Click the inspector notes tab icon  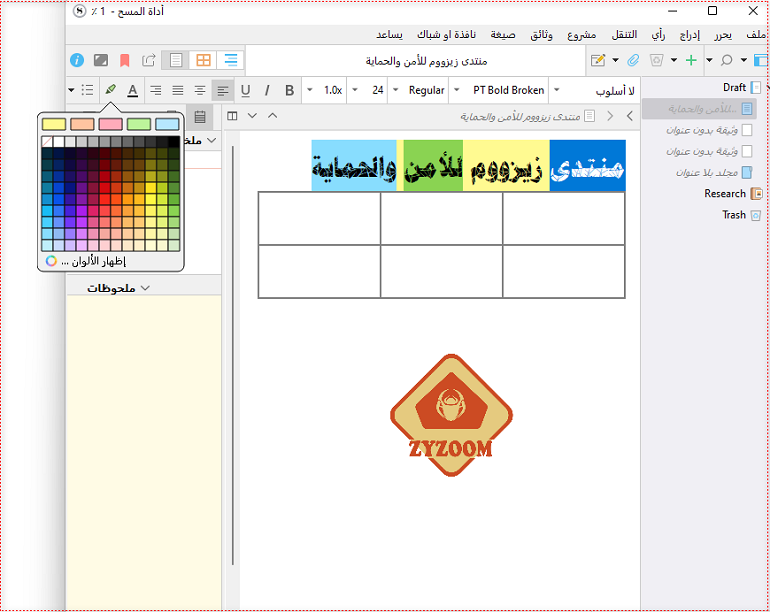tap(200, 116)
